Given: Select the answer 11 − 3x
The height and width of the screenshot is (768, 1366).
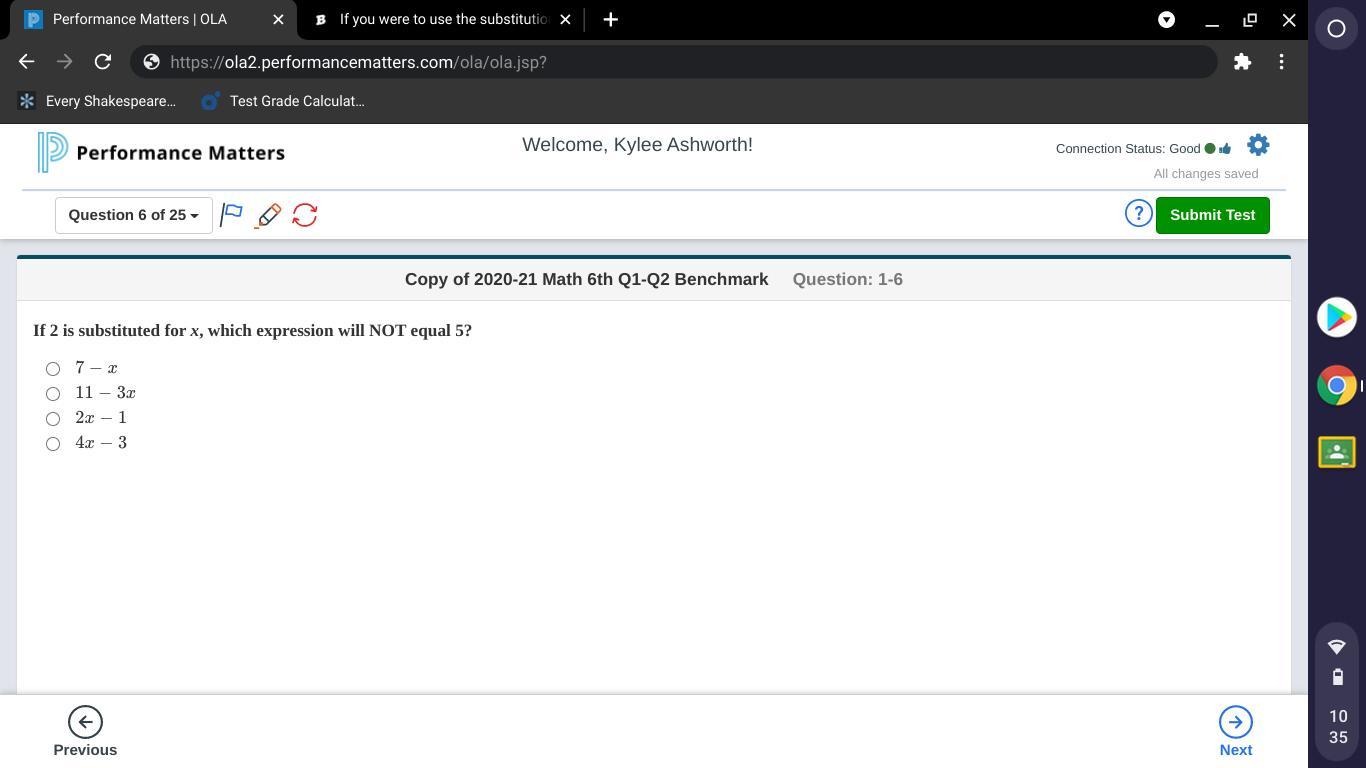Looking at the screenshot, I should [x=53, y=394].
